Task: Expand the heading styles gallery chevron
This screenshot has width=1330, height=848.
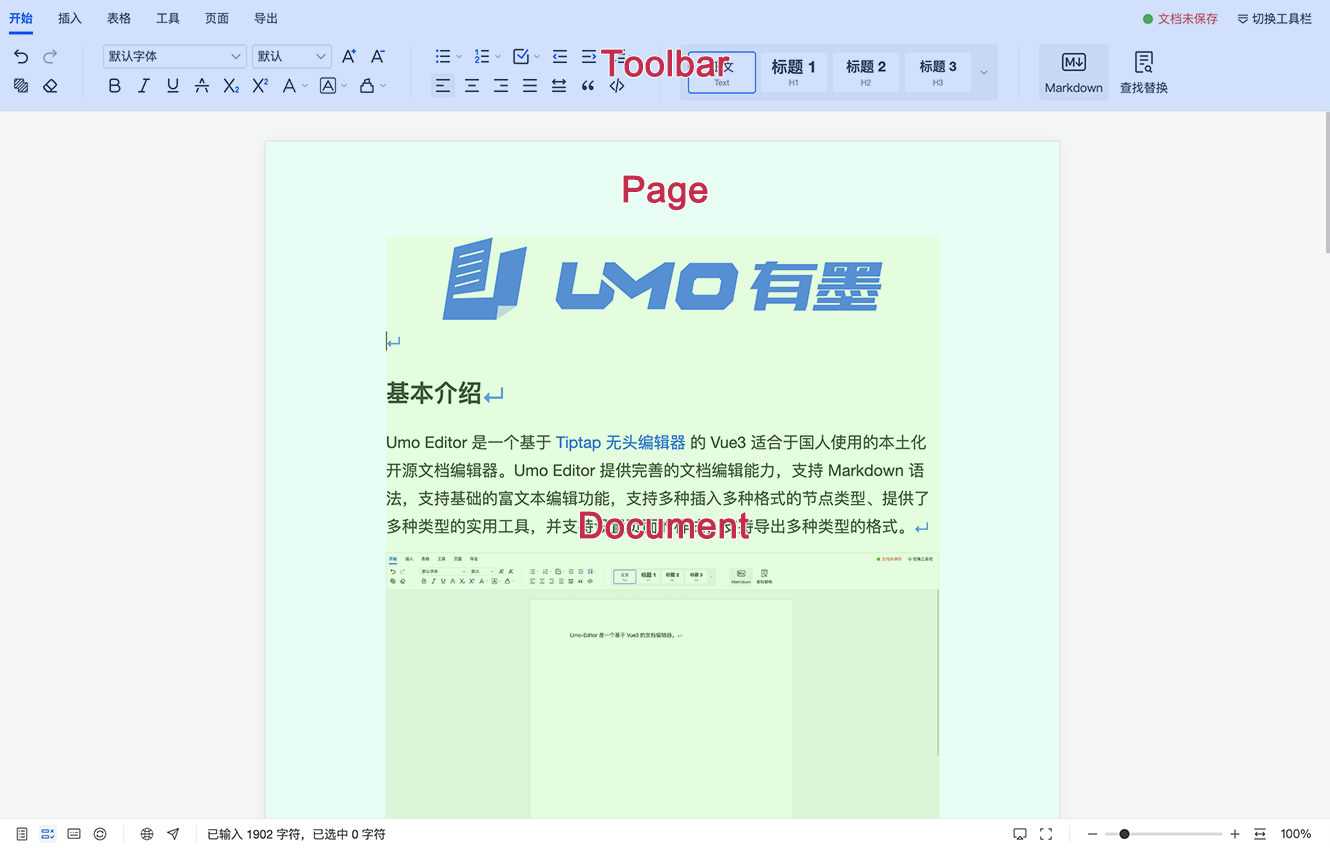Action: 984,72
